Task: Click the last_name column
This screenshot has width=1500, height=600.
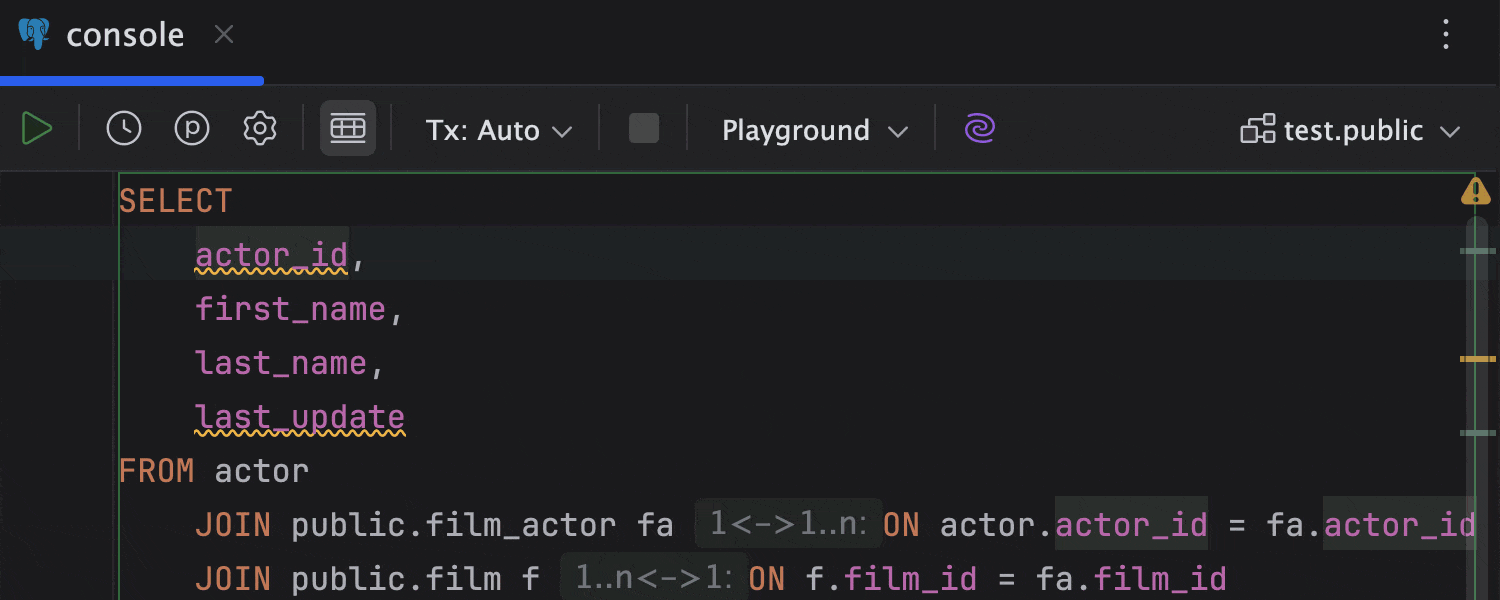Action: (281, 363)
